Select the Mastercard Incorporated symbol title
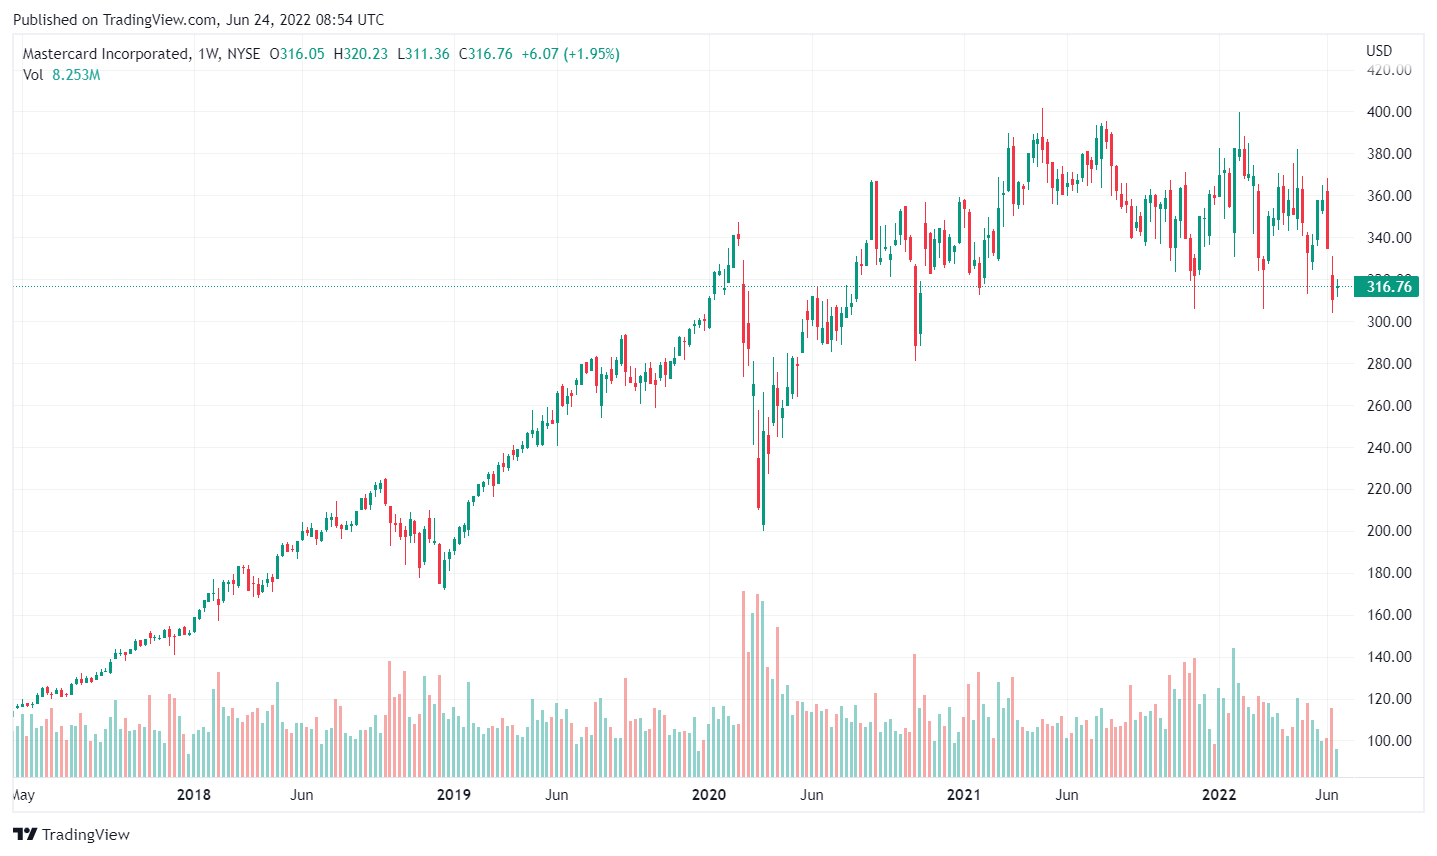This screenshot has height=856, width=1437. [x=105, y=54]
